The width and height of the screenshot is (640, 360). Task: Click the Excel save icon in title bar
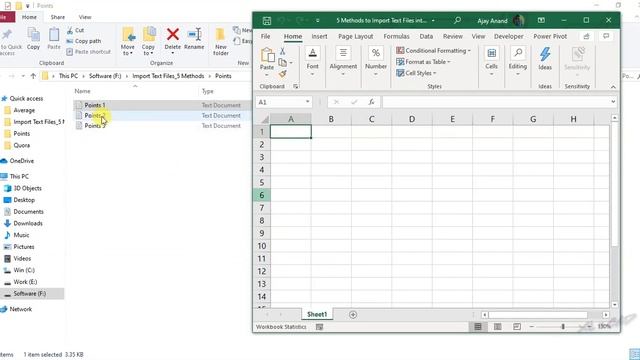click(267, 20)
